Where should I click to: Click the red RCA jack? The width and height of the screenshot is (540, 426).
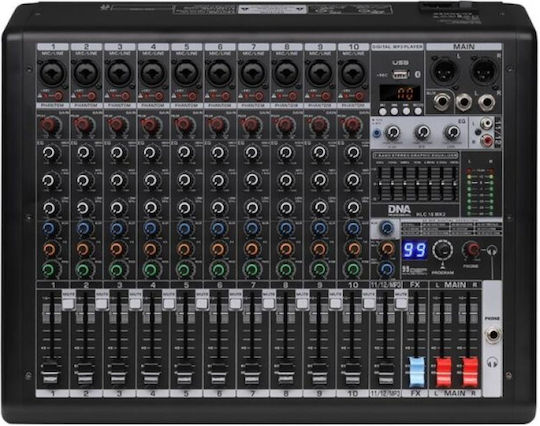pyautogui.click(x=487, y=140)
